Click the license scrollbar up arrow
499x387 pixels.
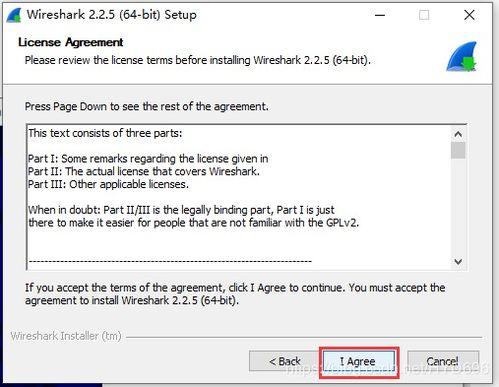pos(458,134)
